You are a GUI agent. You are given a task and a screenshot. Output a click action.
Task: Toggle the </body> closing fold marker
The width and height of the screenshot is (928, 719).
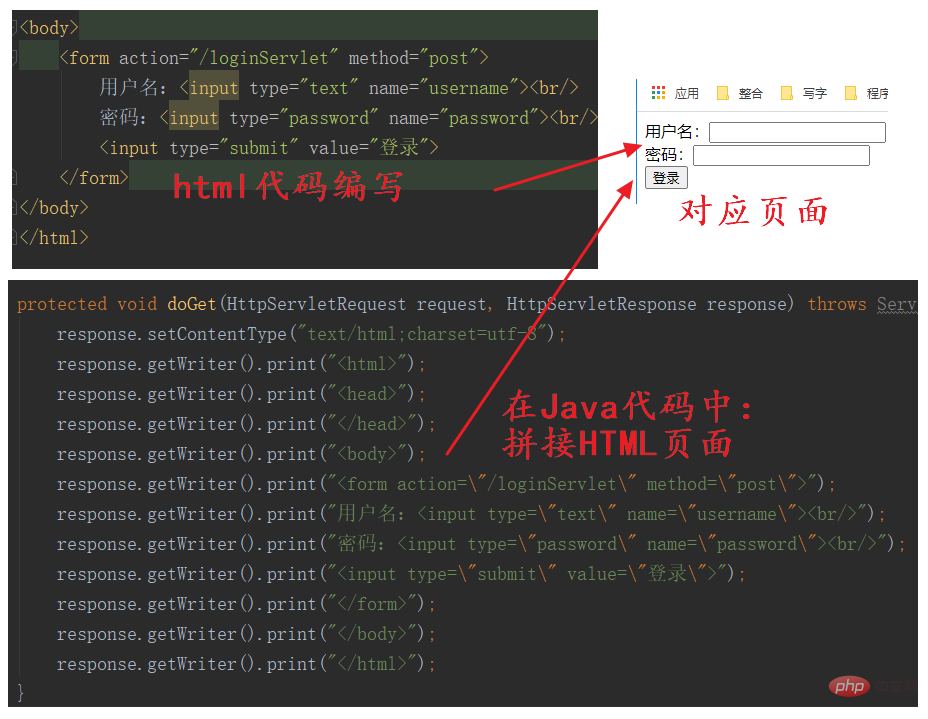click(15, 207)
